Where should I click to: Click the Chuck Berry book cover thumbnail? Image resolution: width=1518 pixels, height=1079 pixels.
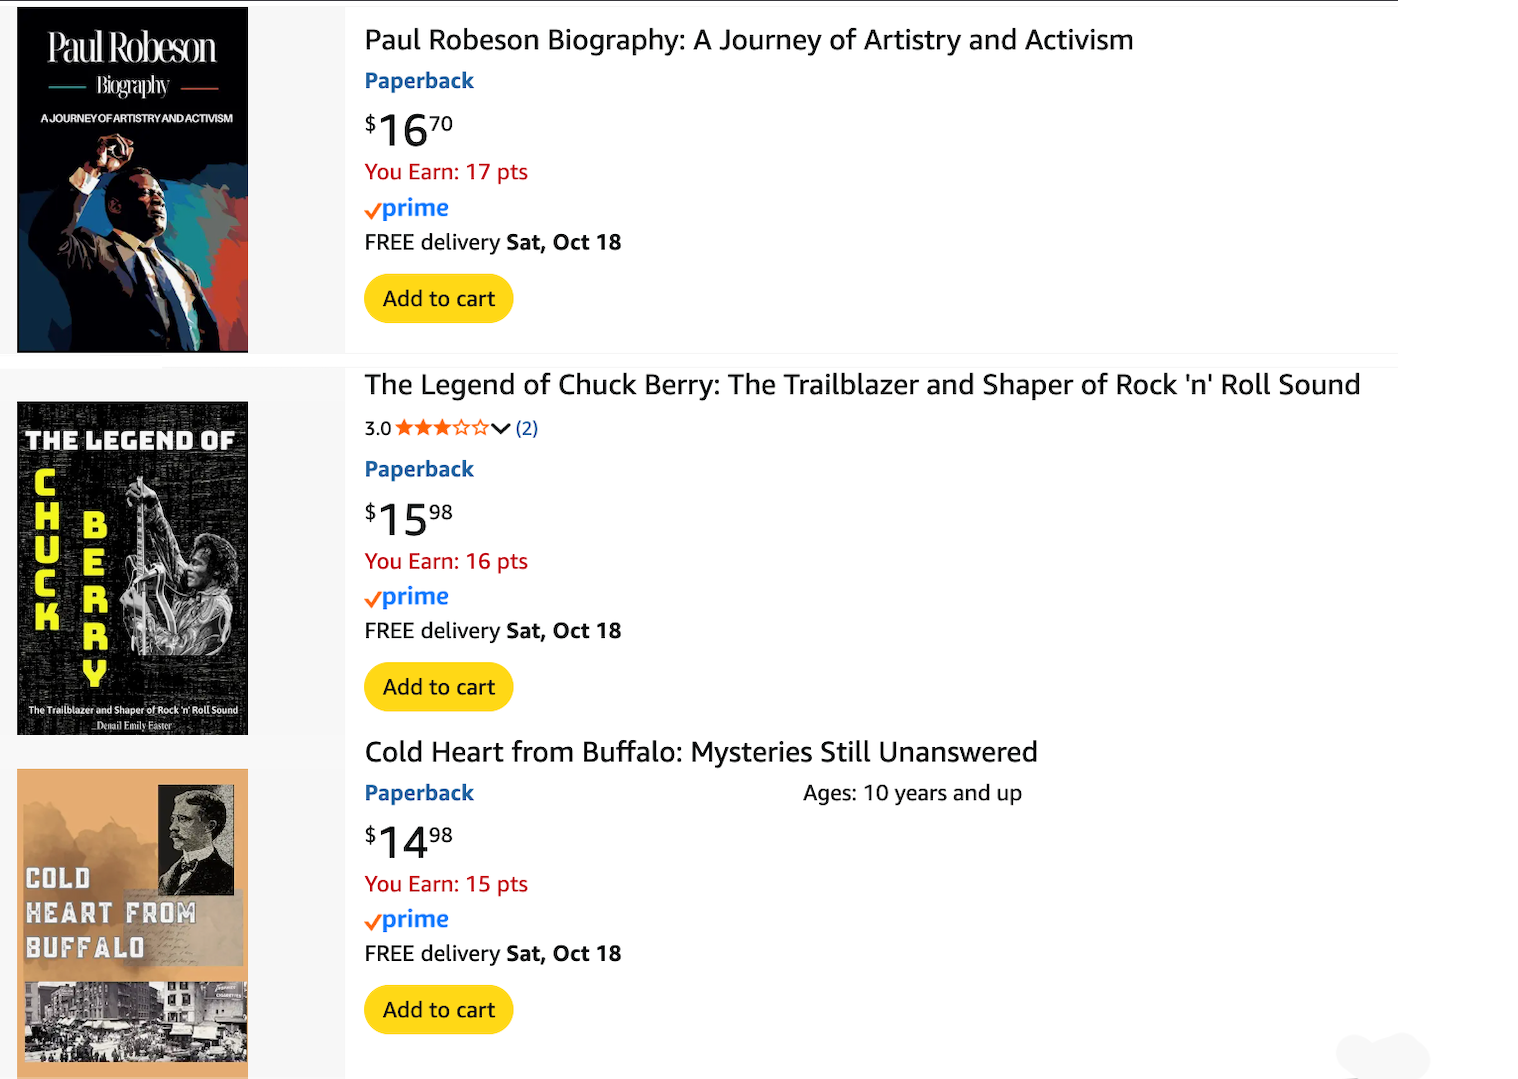[132, 568]
